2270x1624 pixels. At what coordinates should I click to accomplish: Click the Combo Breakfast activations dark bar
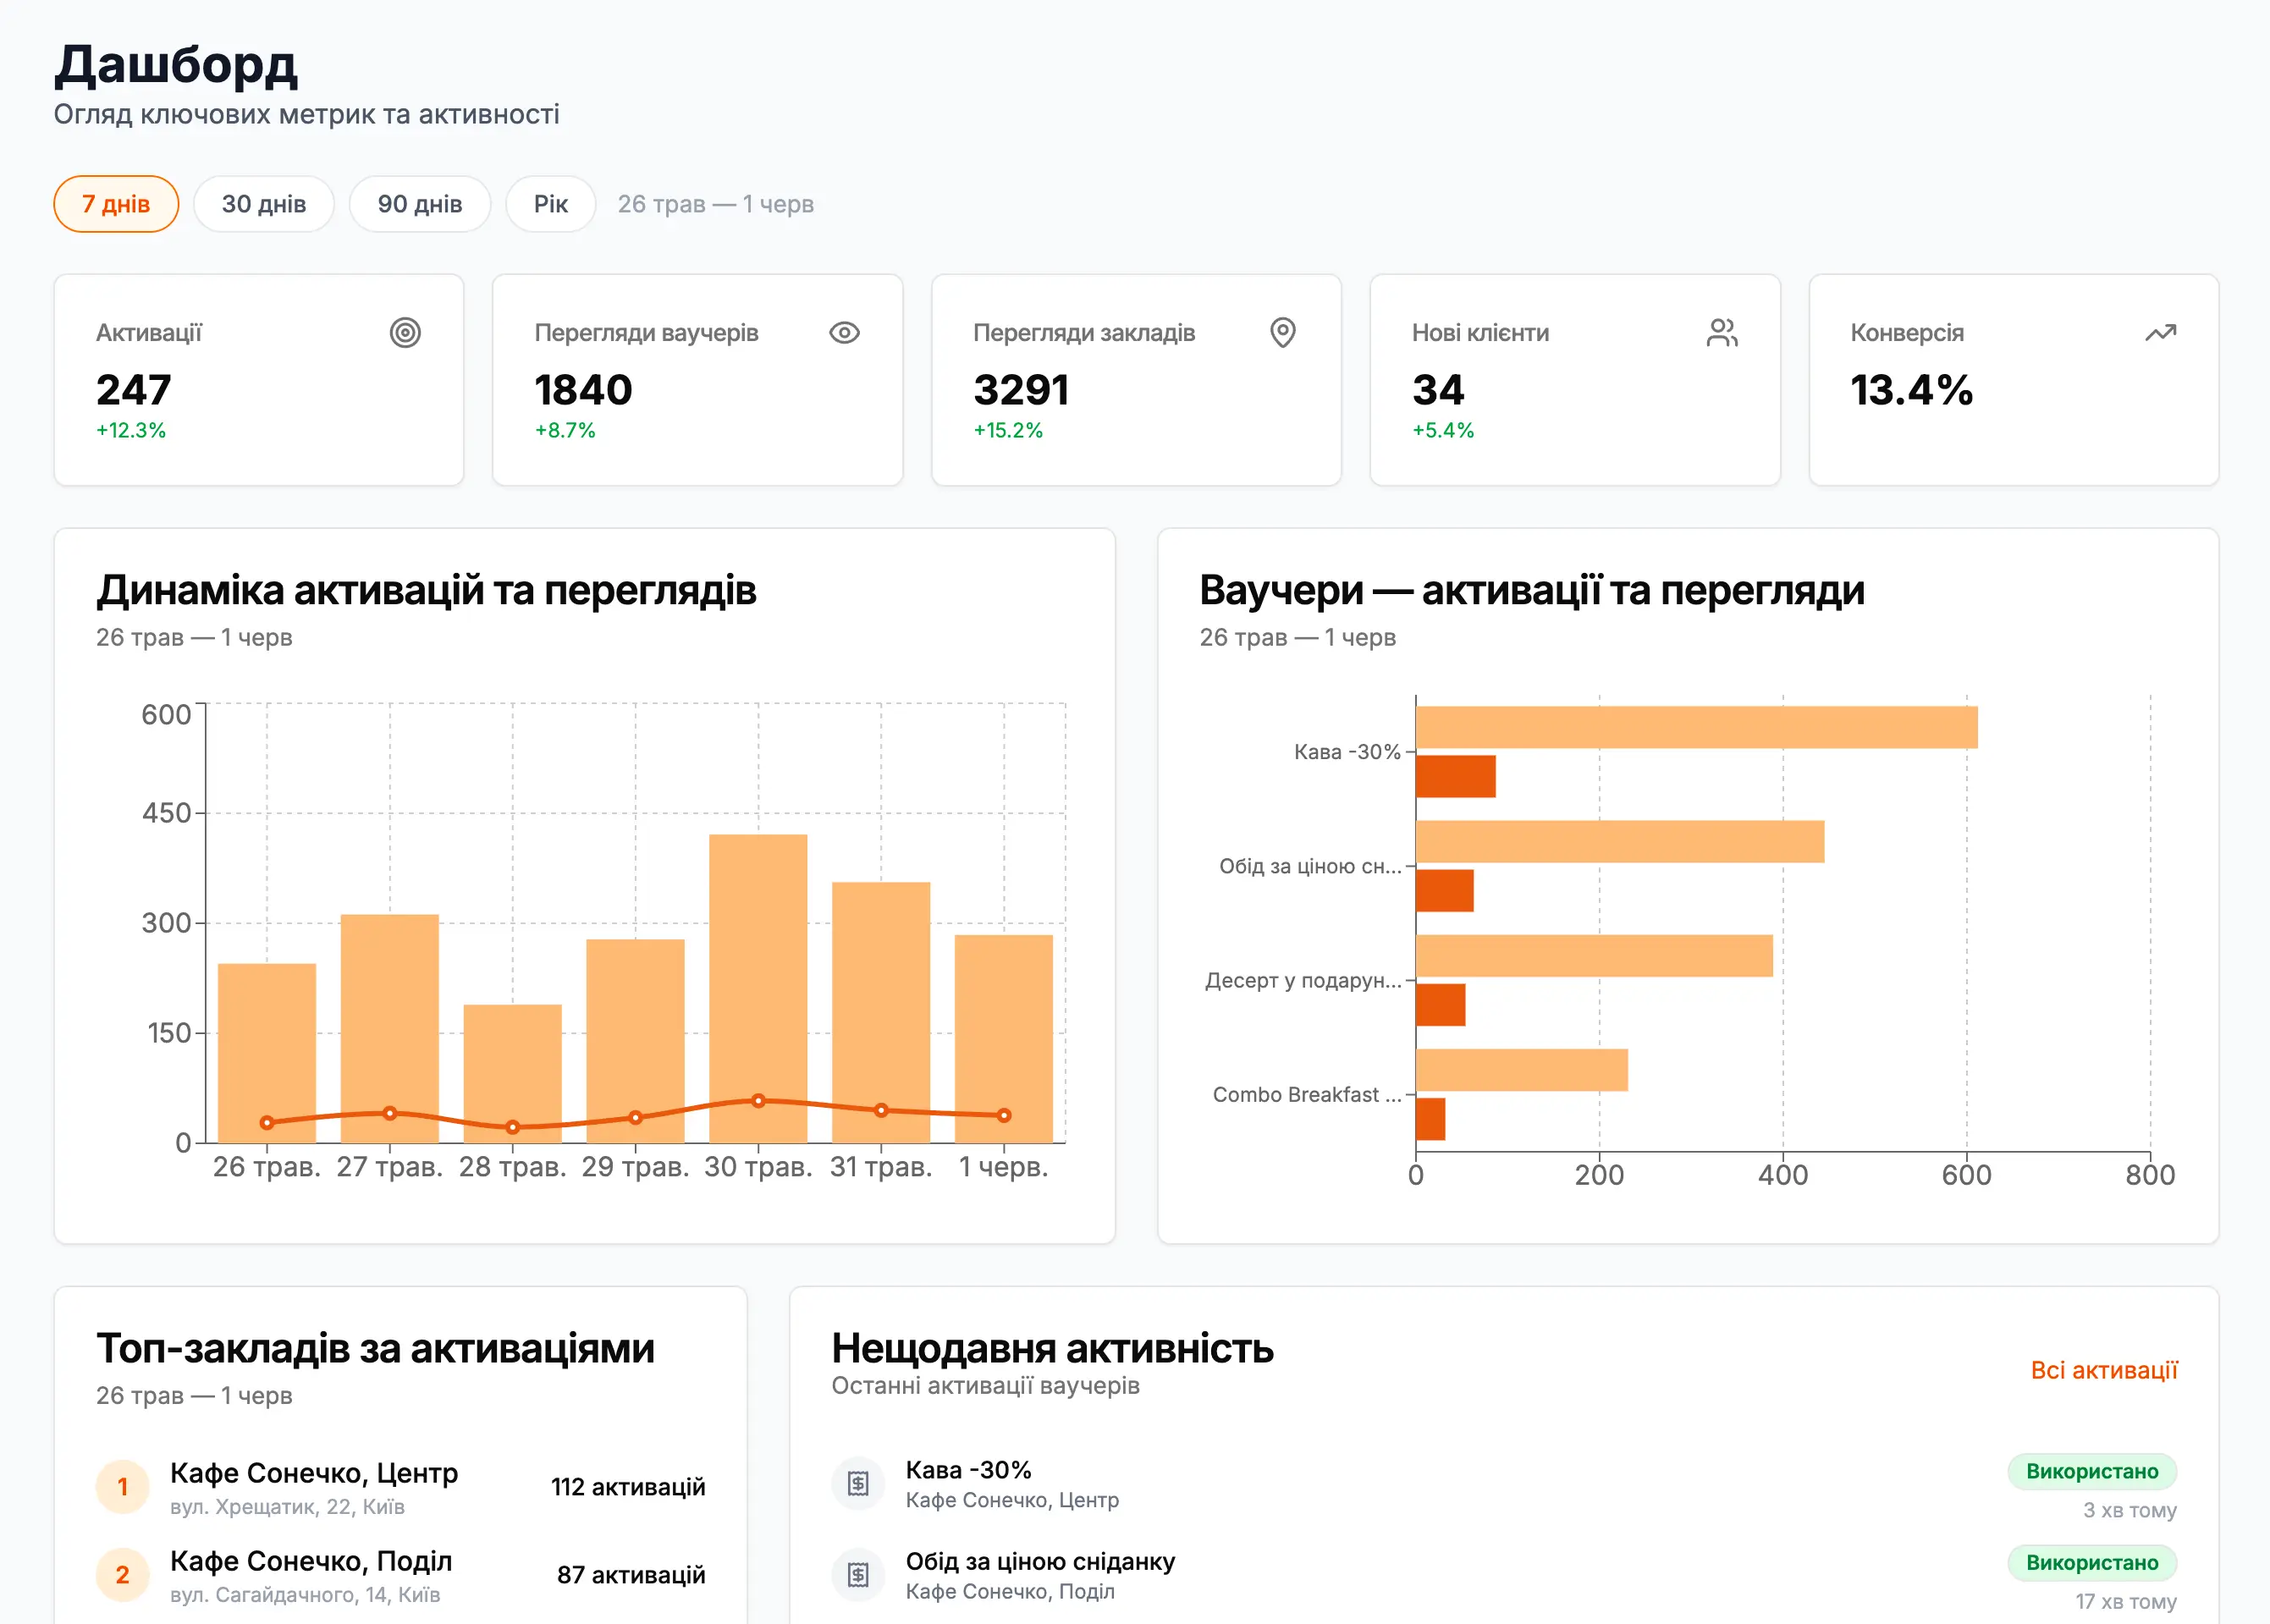(x=1431, y=1119)
